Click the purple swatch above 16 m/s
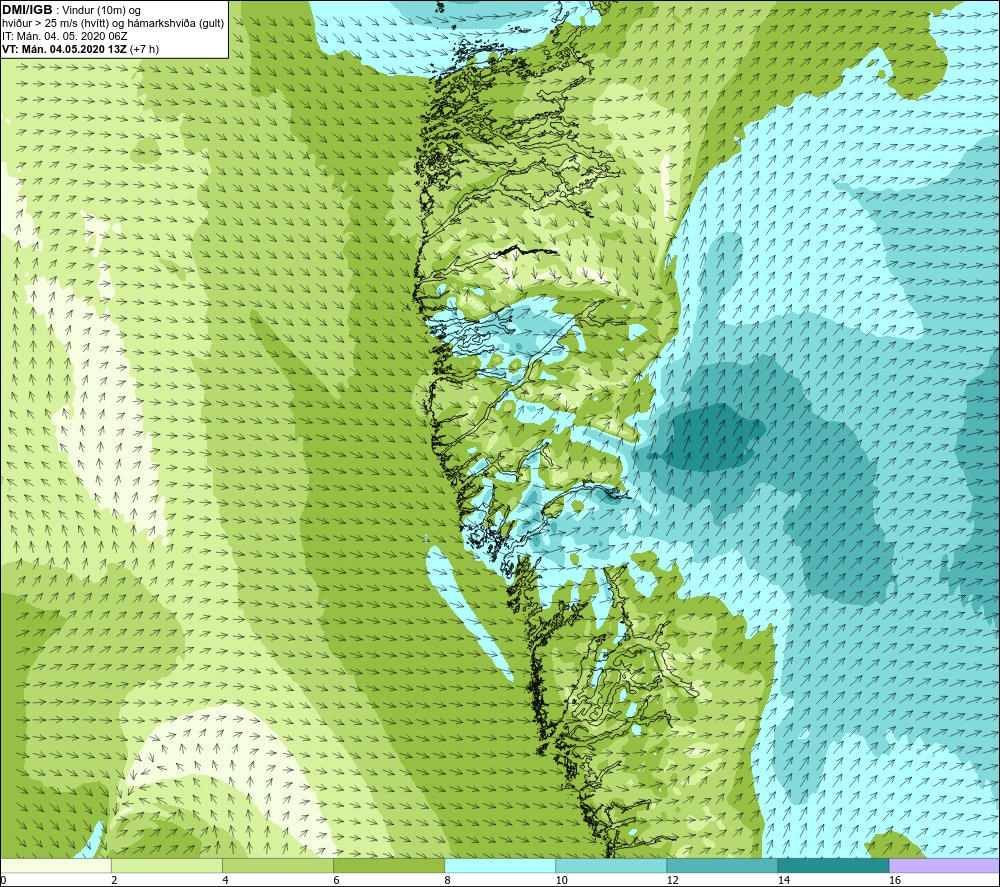The width and height of the screenshot is (1000, 887). [944, 865]
